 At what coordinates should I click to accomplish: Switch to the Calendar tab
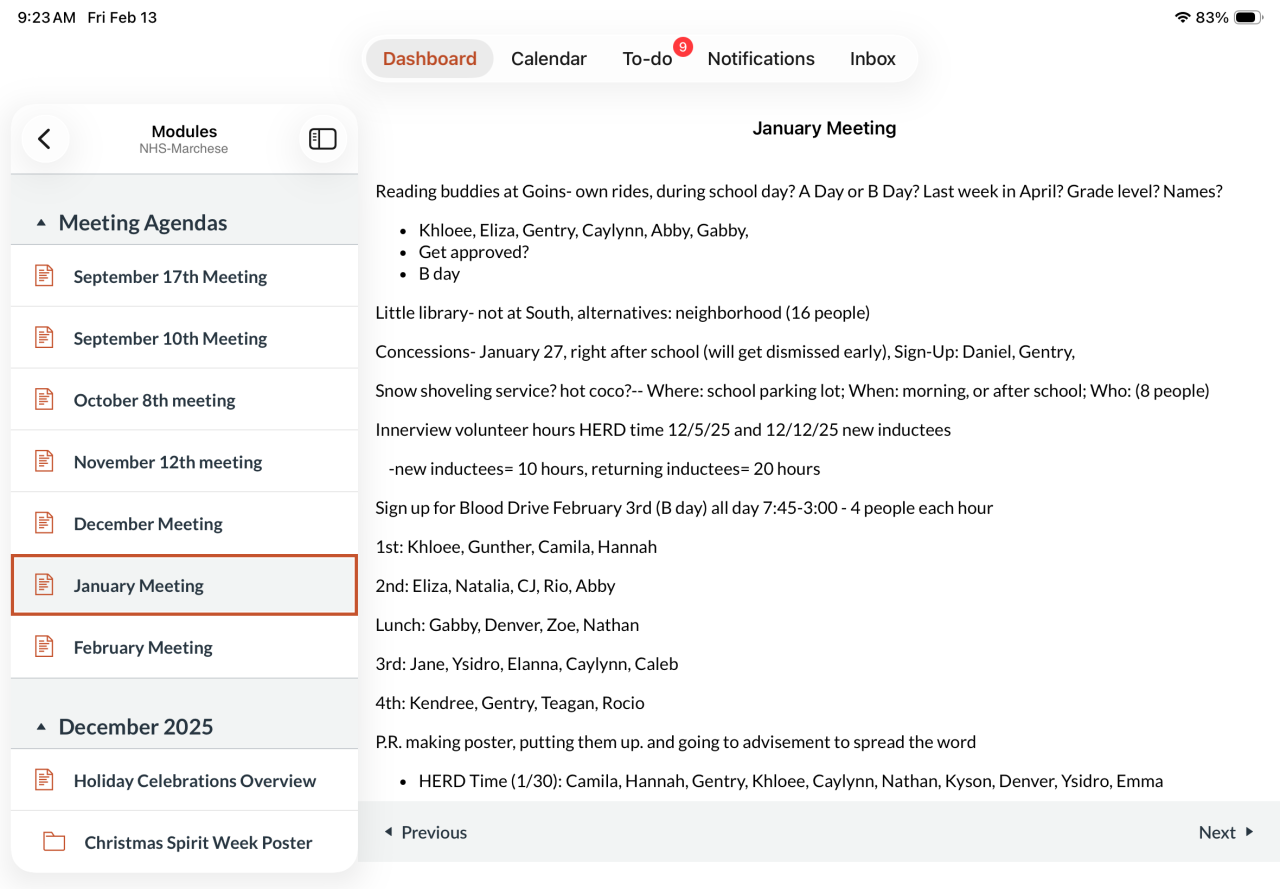point(548,59)
